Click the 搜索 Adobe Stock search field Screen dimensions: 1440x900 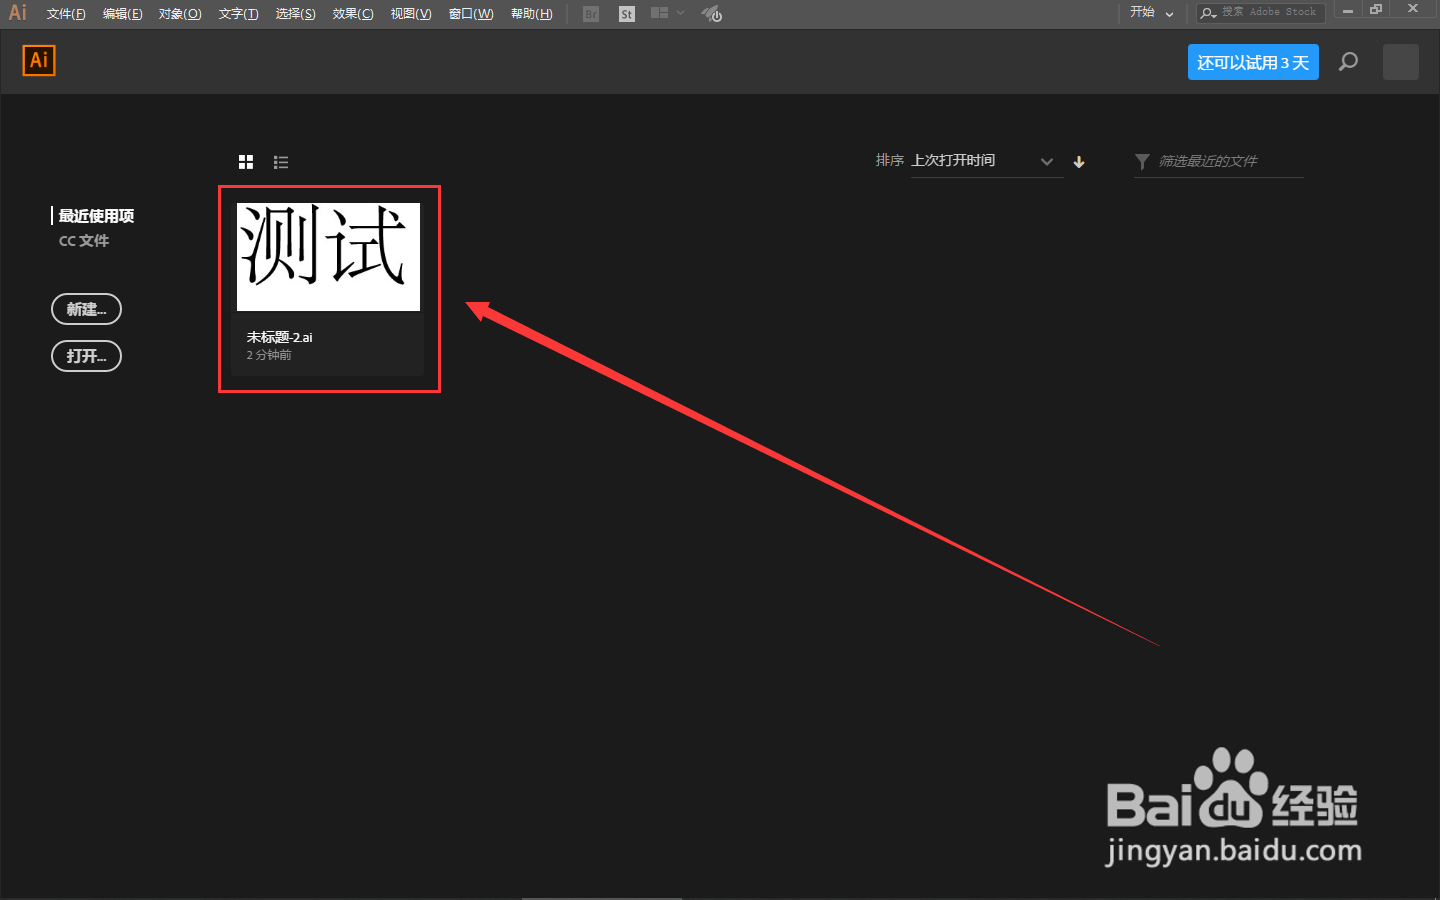1261,13
